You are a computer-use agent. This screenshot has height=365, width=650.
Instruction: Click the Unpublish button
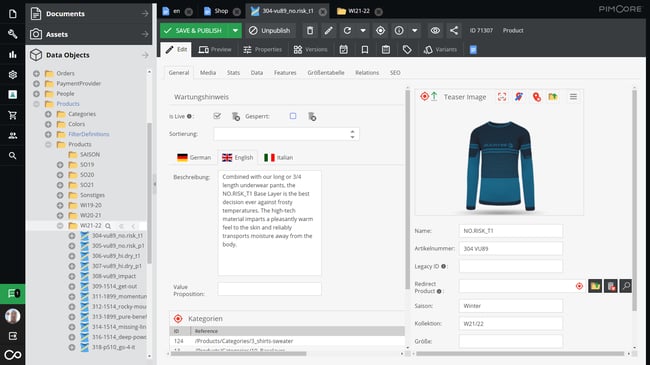tap(269, 31)
